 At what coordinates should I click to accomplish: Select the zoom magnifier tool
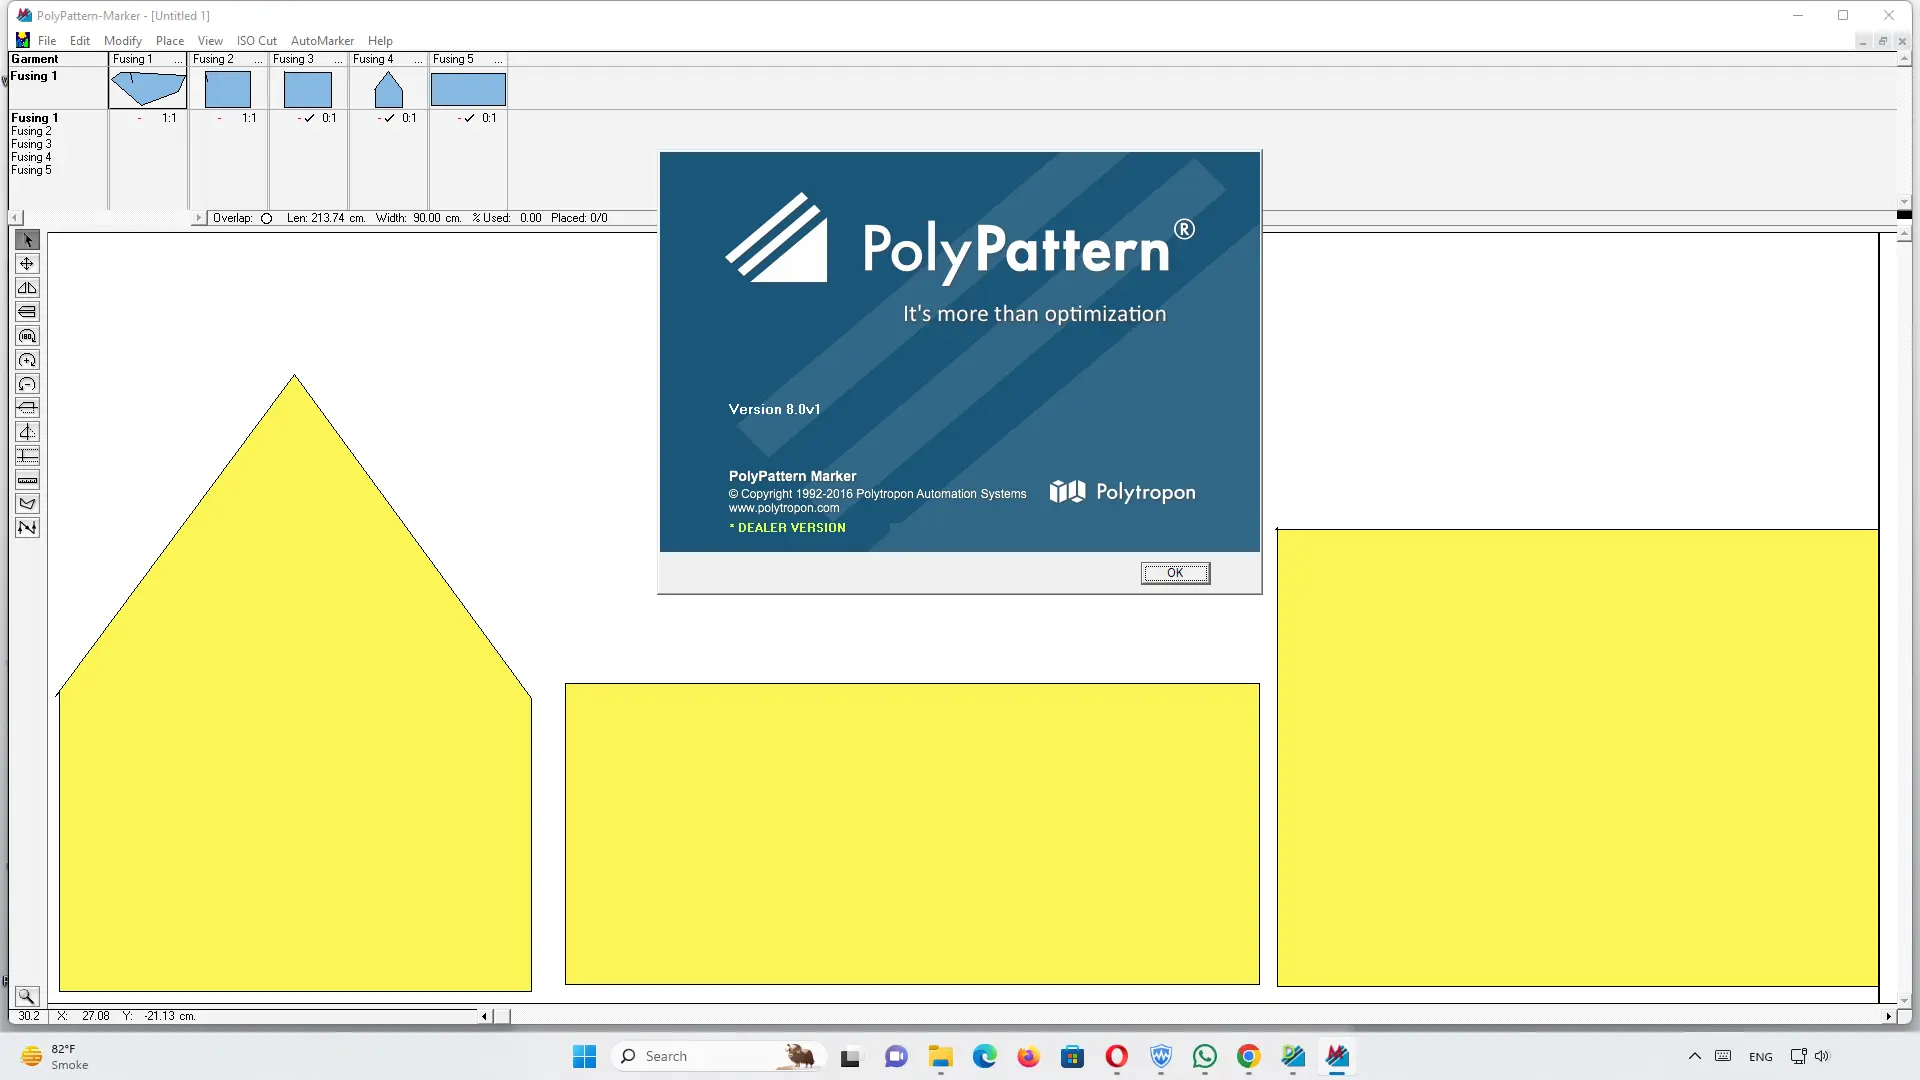coord(27,996)
